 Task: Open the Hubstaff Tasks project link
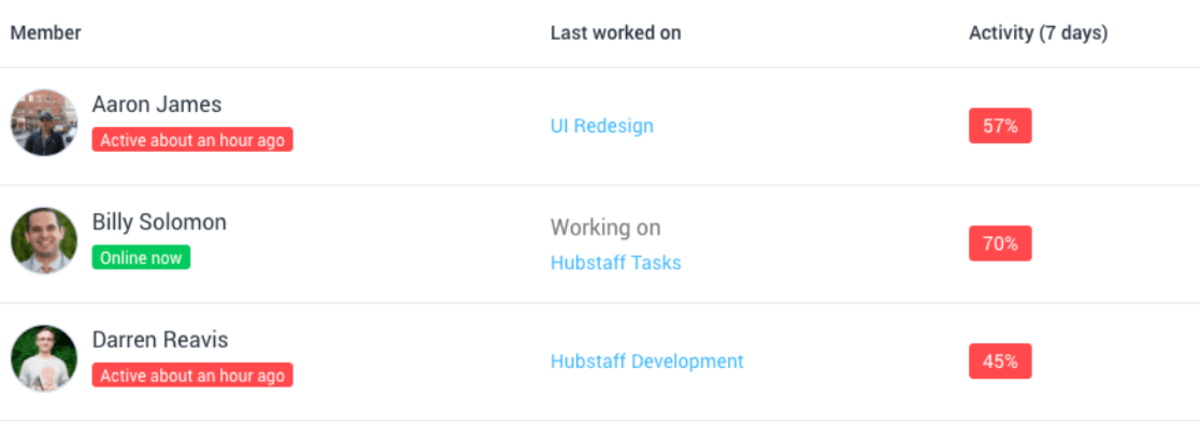pos(616,263)
